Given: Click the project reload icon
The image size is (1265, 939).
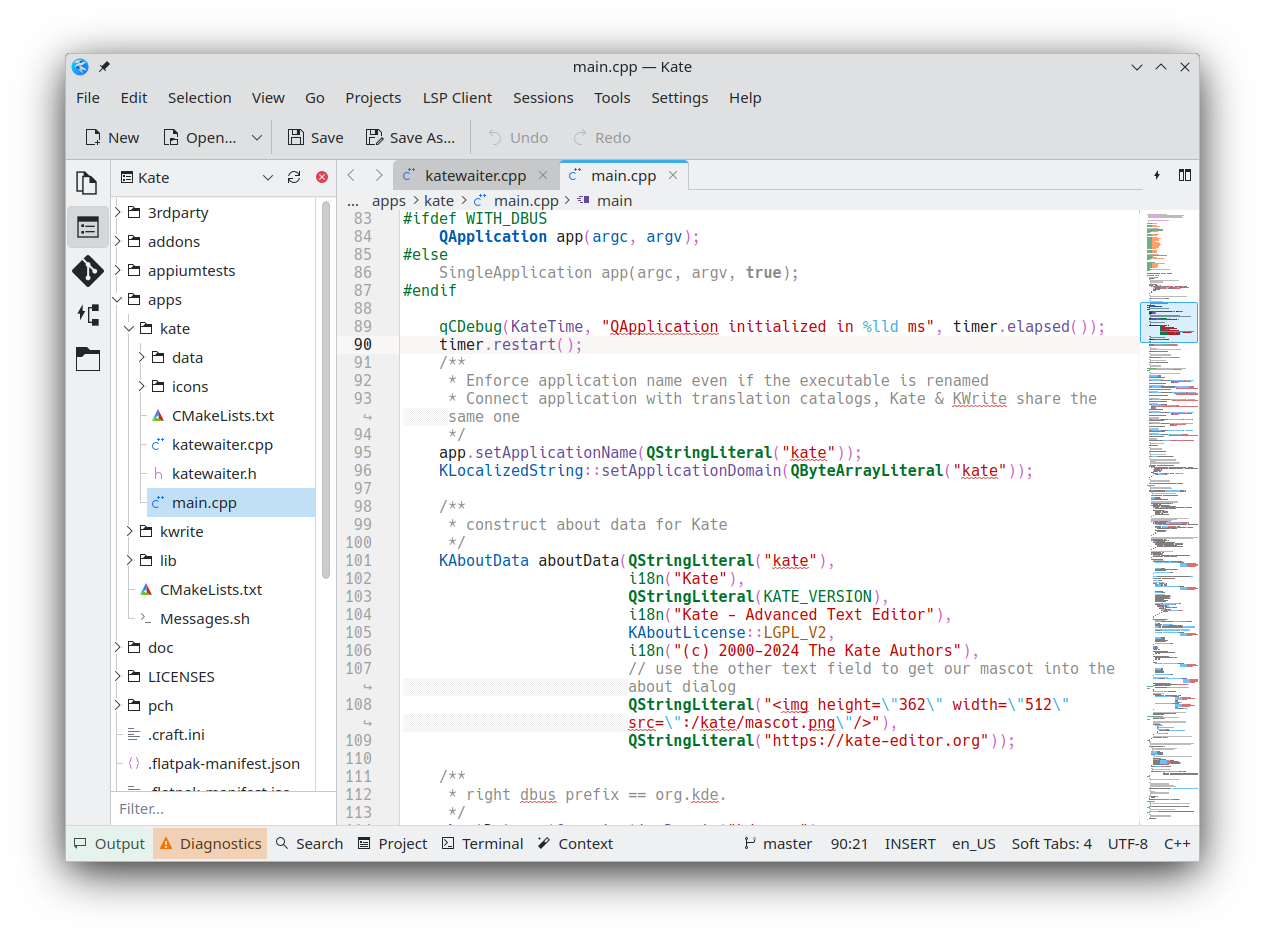Looking at the screenshot, I should tap(294, 177).
